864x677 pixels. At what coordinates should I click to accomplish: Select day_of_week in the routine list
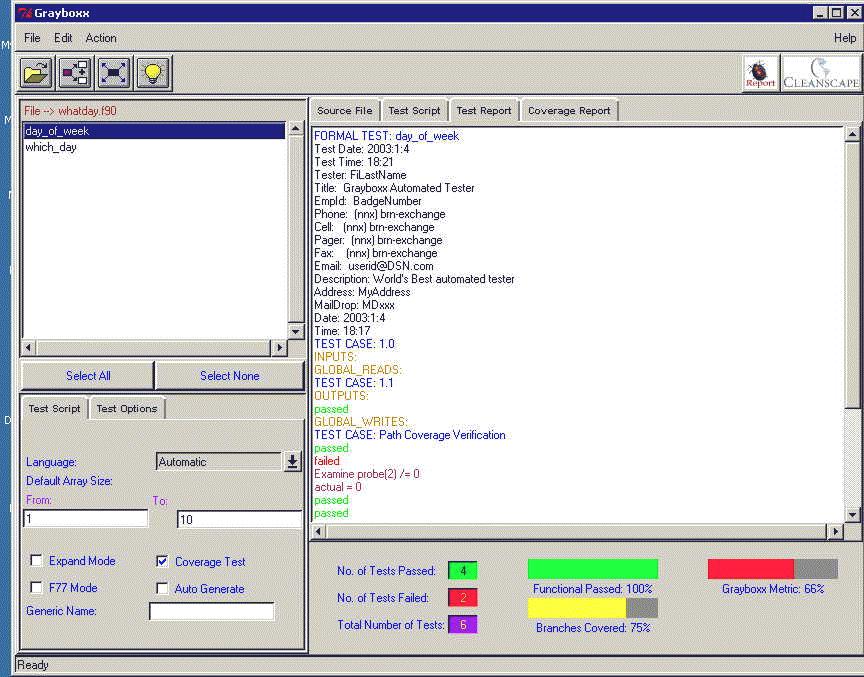click(x=154, y=131)
